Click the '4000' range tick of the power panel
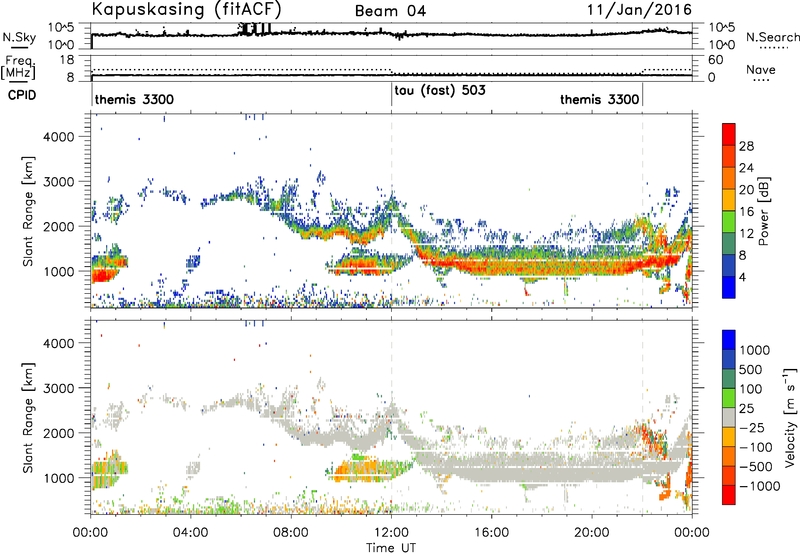 pos(58,137)
